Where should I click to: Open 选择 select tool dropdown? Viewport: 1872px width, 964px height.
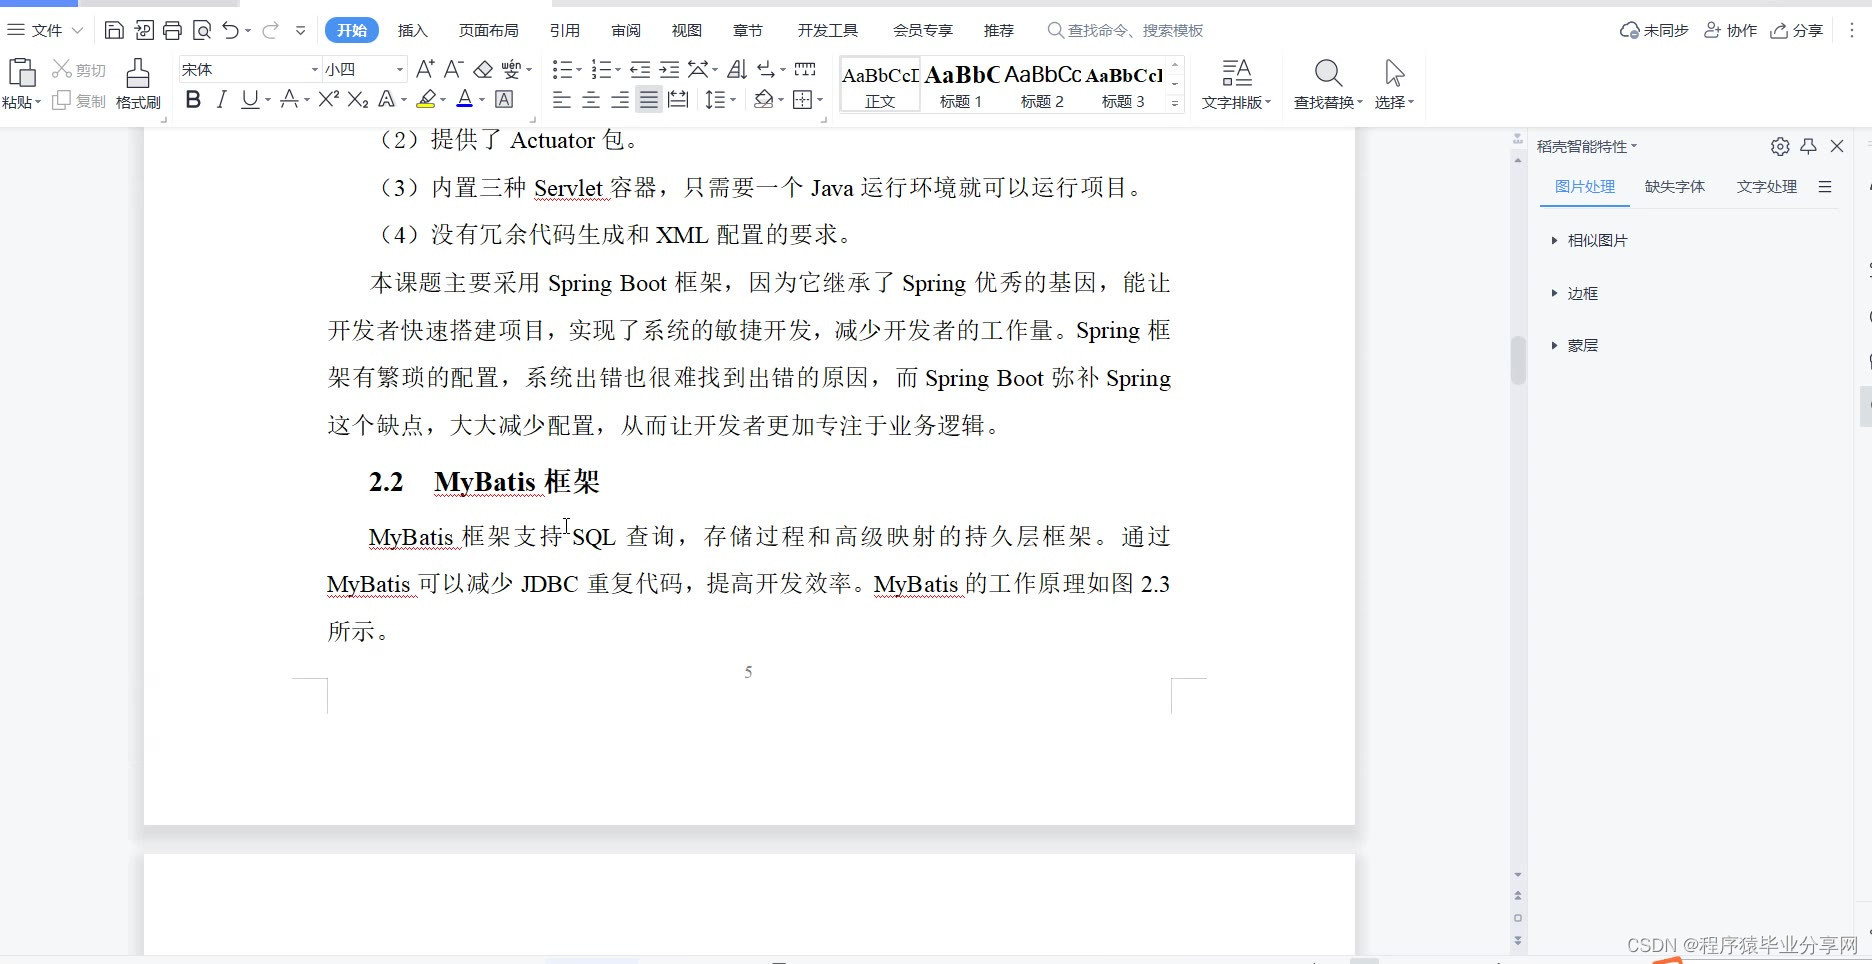1394,84
